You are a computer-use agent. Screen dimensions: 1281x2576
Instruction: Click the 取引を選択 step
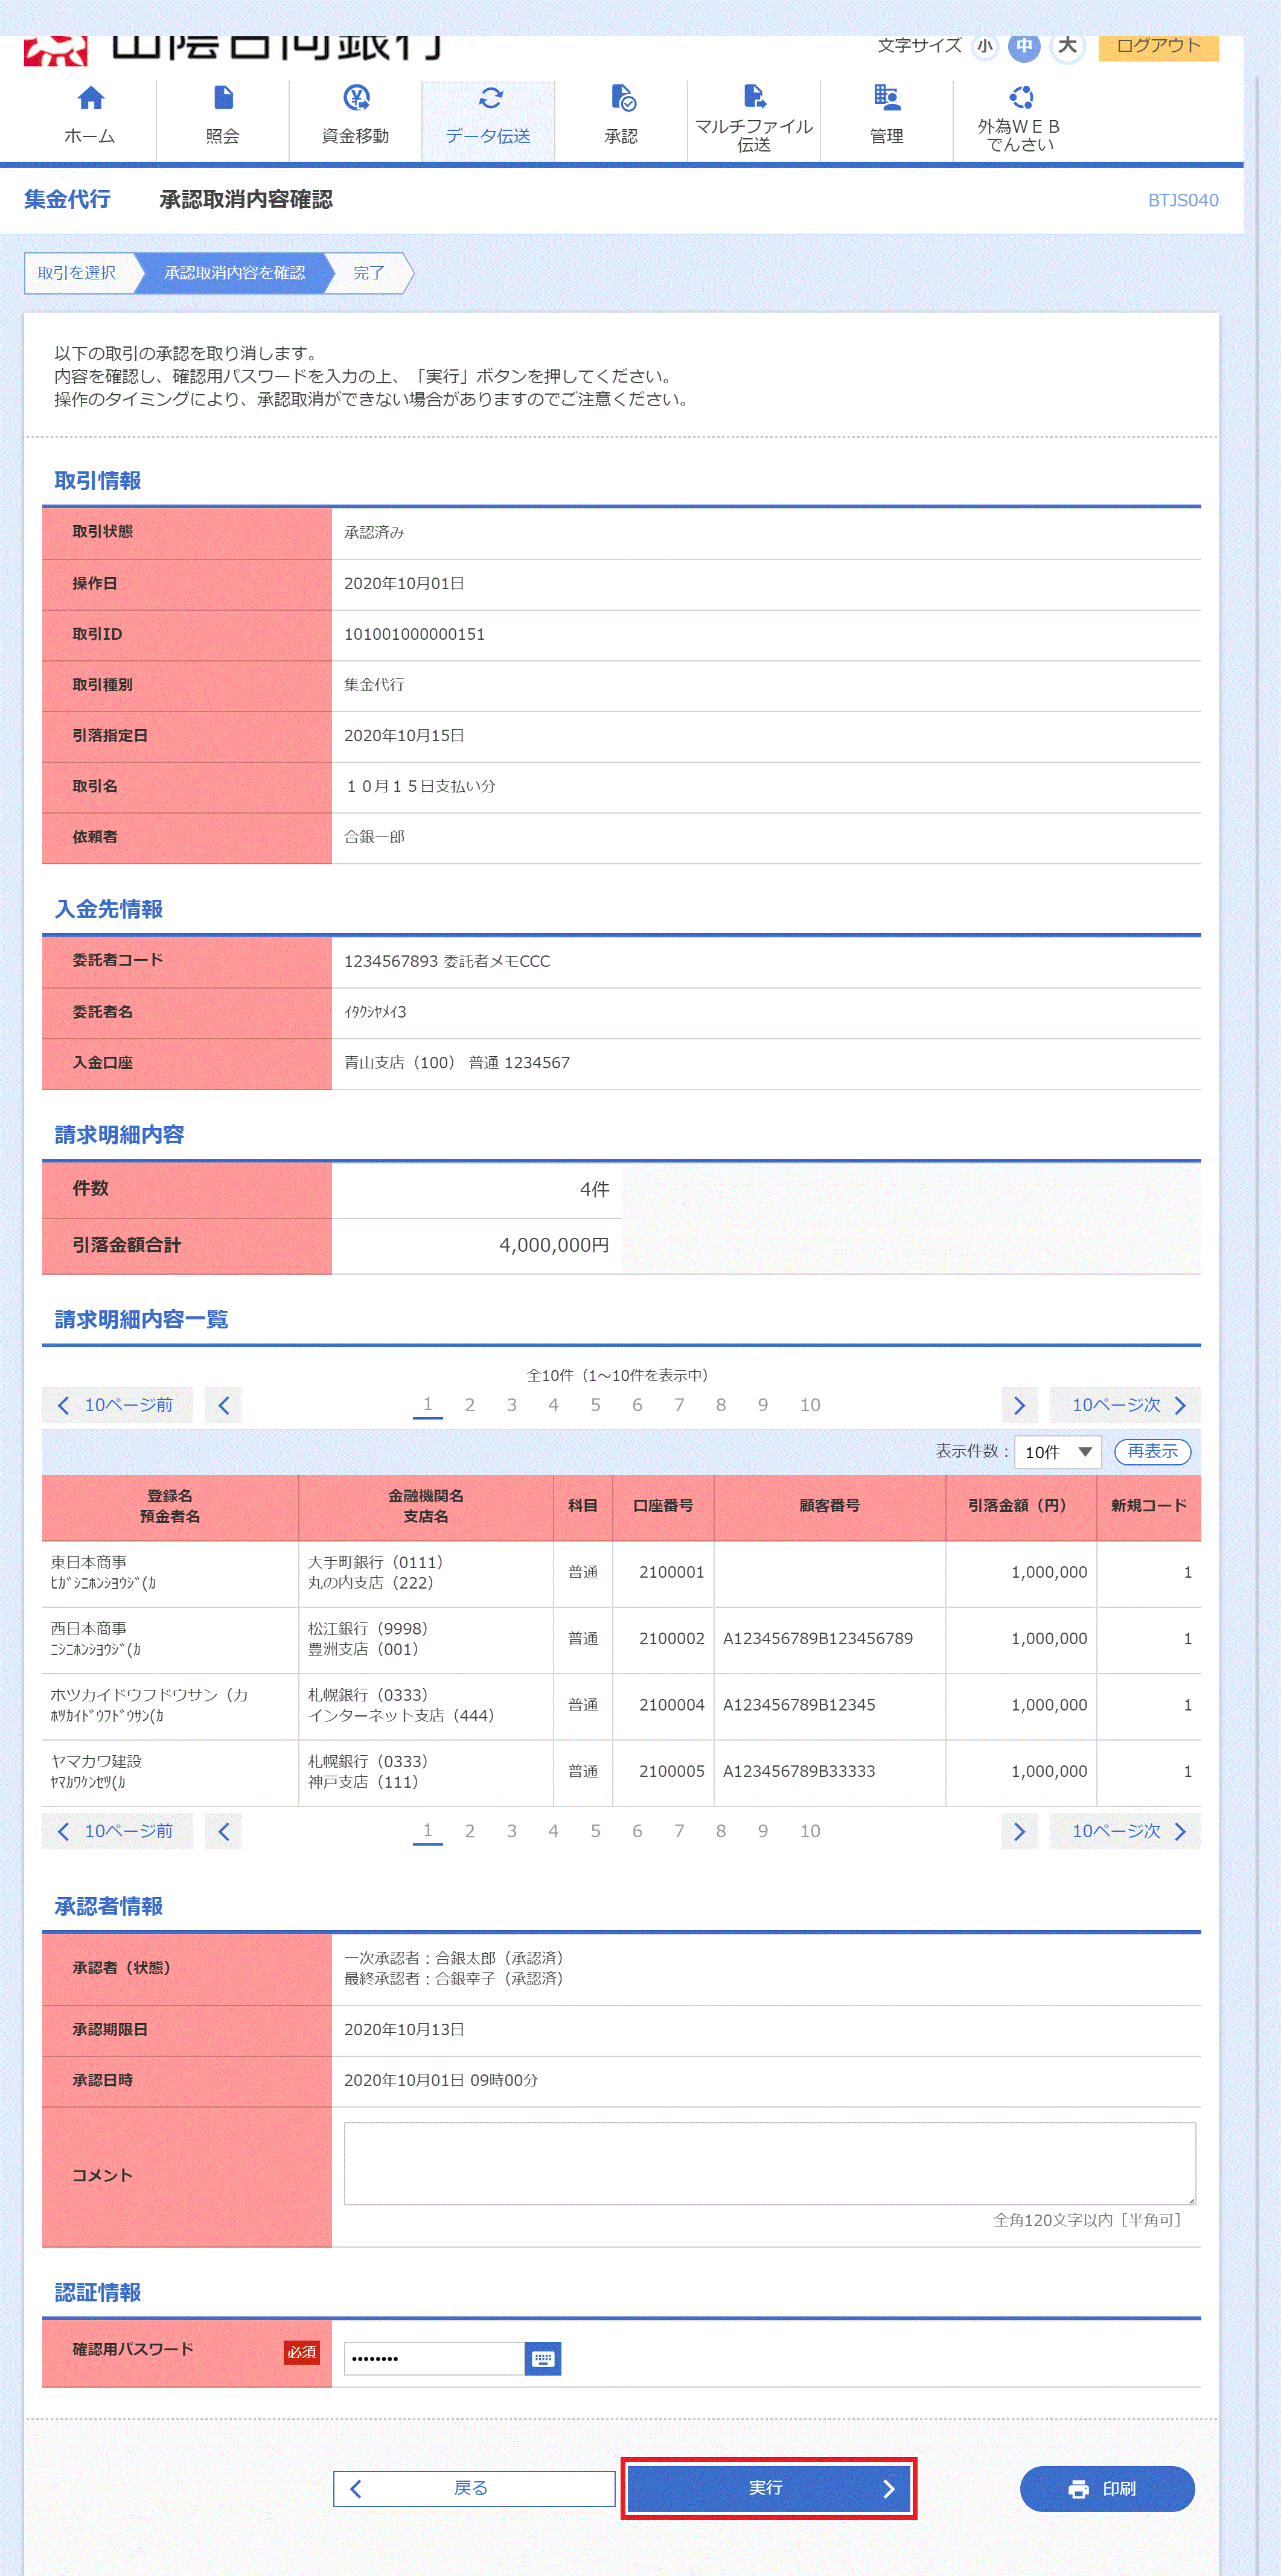[x=77, y=273]
